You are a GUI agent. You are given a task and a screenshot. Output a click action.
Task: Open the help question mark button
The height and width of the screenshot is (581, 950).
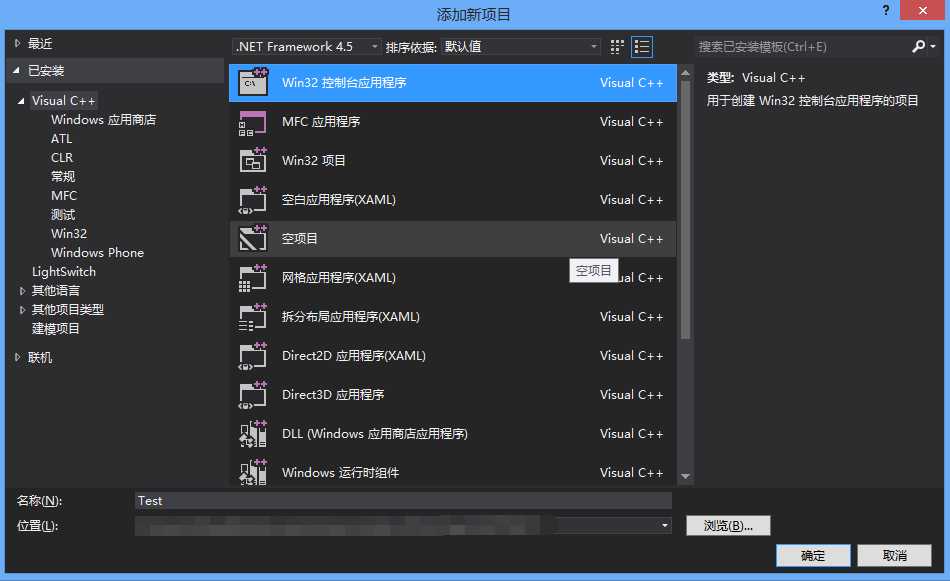tap(886, 10)
